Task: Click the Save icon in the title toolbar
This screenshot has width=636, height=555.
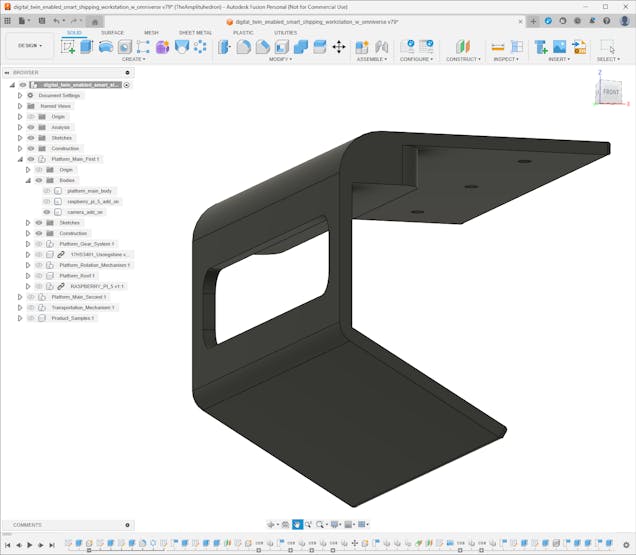Action: pyautogui.click(x=41, y=20)
